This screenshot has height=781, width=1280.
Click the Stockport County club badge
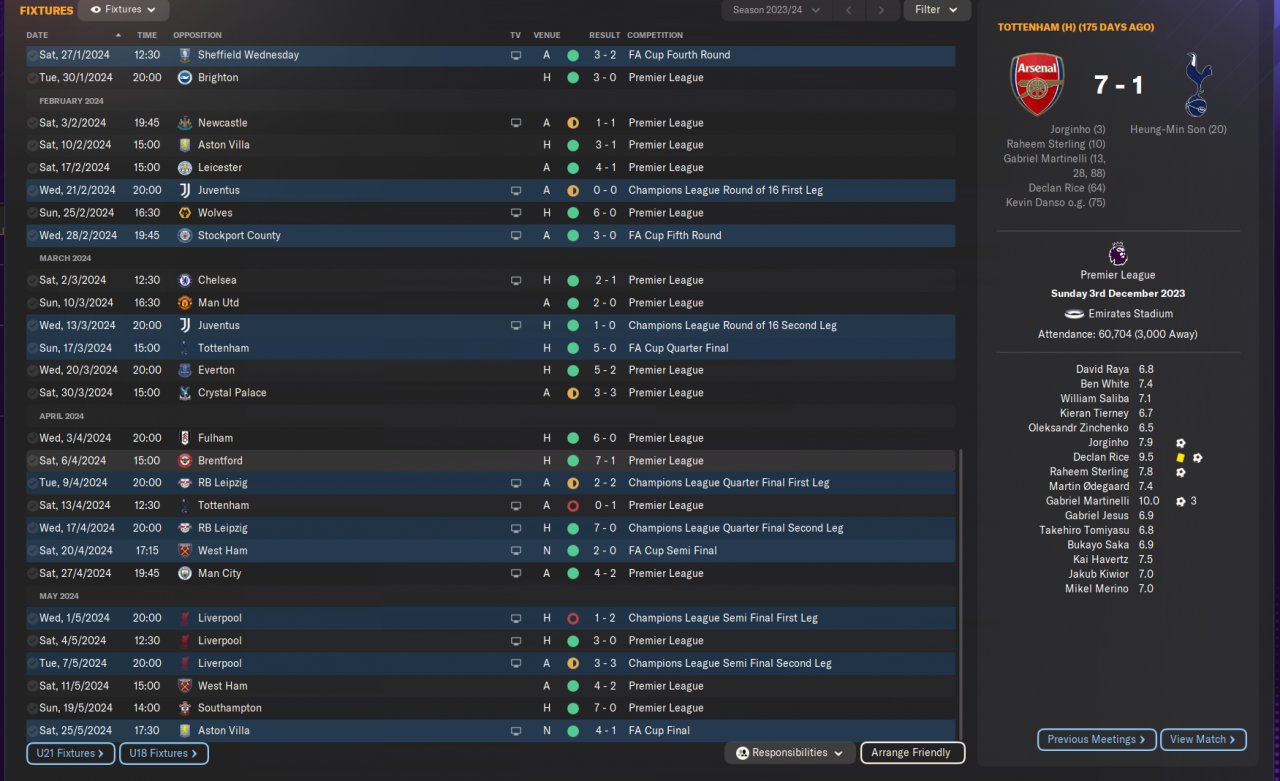coord(185,236)
